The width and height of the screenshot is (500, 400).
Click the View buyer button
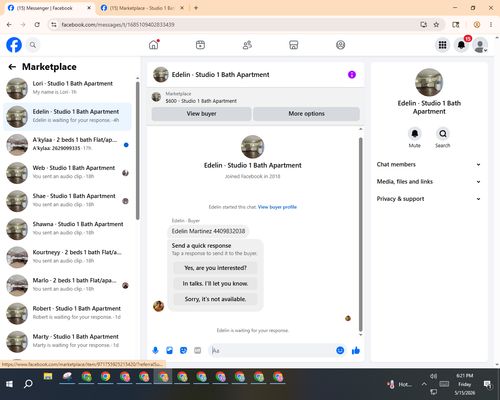[201, 114]
